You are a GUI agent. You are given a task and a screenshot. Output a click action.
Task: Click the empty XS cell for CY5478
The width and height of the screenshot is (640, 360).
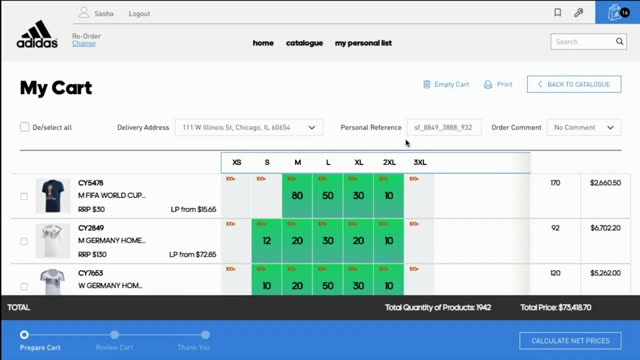click(236, 196)
